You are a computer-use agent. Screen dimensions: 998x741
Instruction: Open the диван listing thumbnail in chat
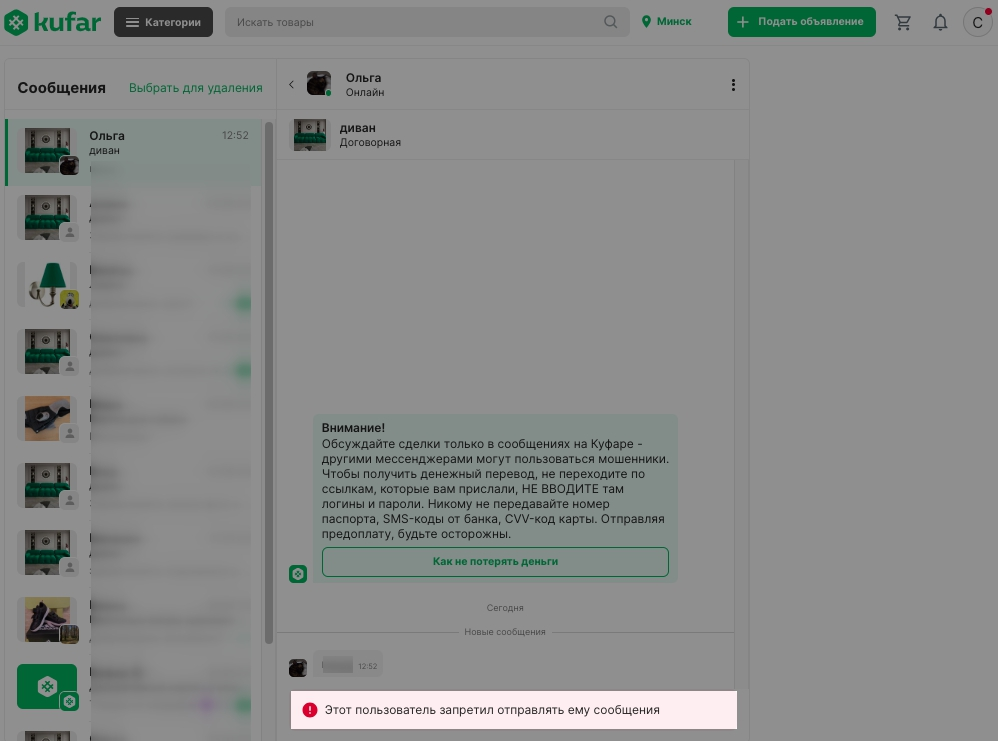[310, 135]
